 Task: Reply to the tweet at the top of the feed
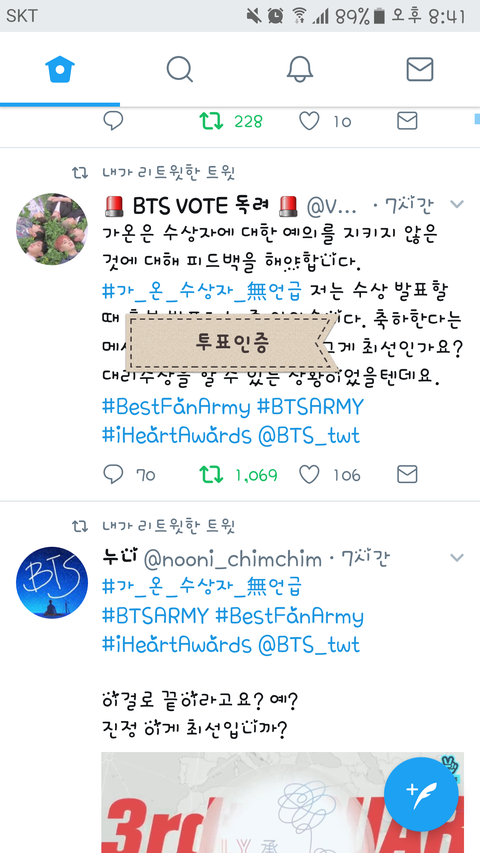[x=113, y=120]
